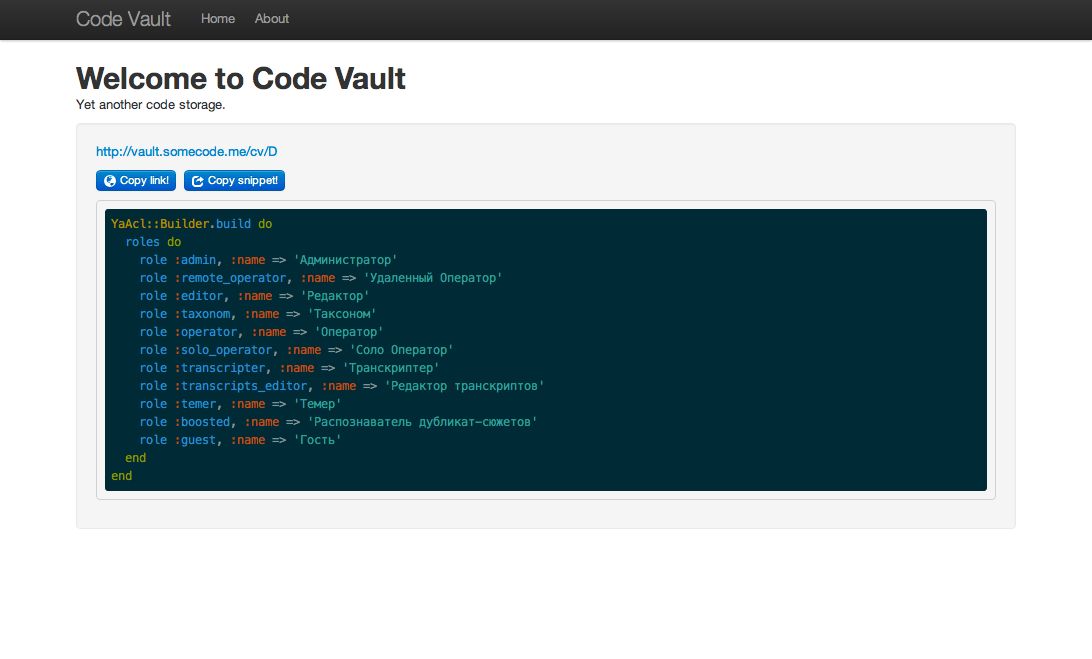Viewport: 1092px width, 659px height.
Task: Select the roles do line in the code
Action: click(x=153, y=241)
